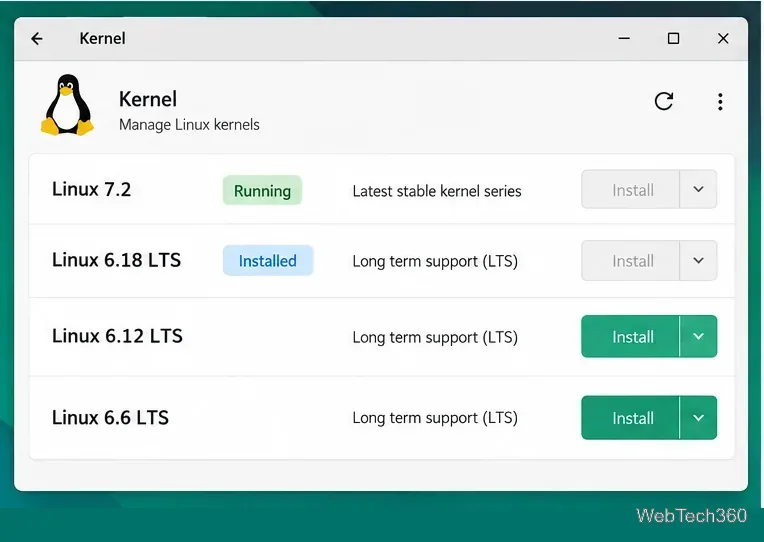Click the Kernel title in the title bar

(x=102, y=38)
